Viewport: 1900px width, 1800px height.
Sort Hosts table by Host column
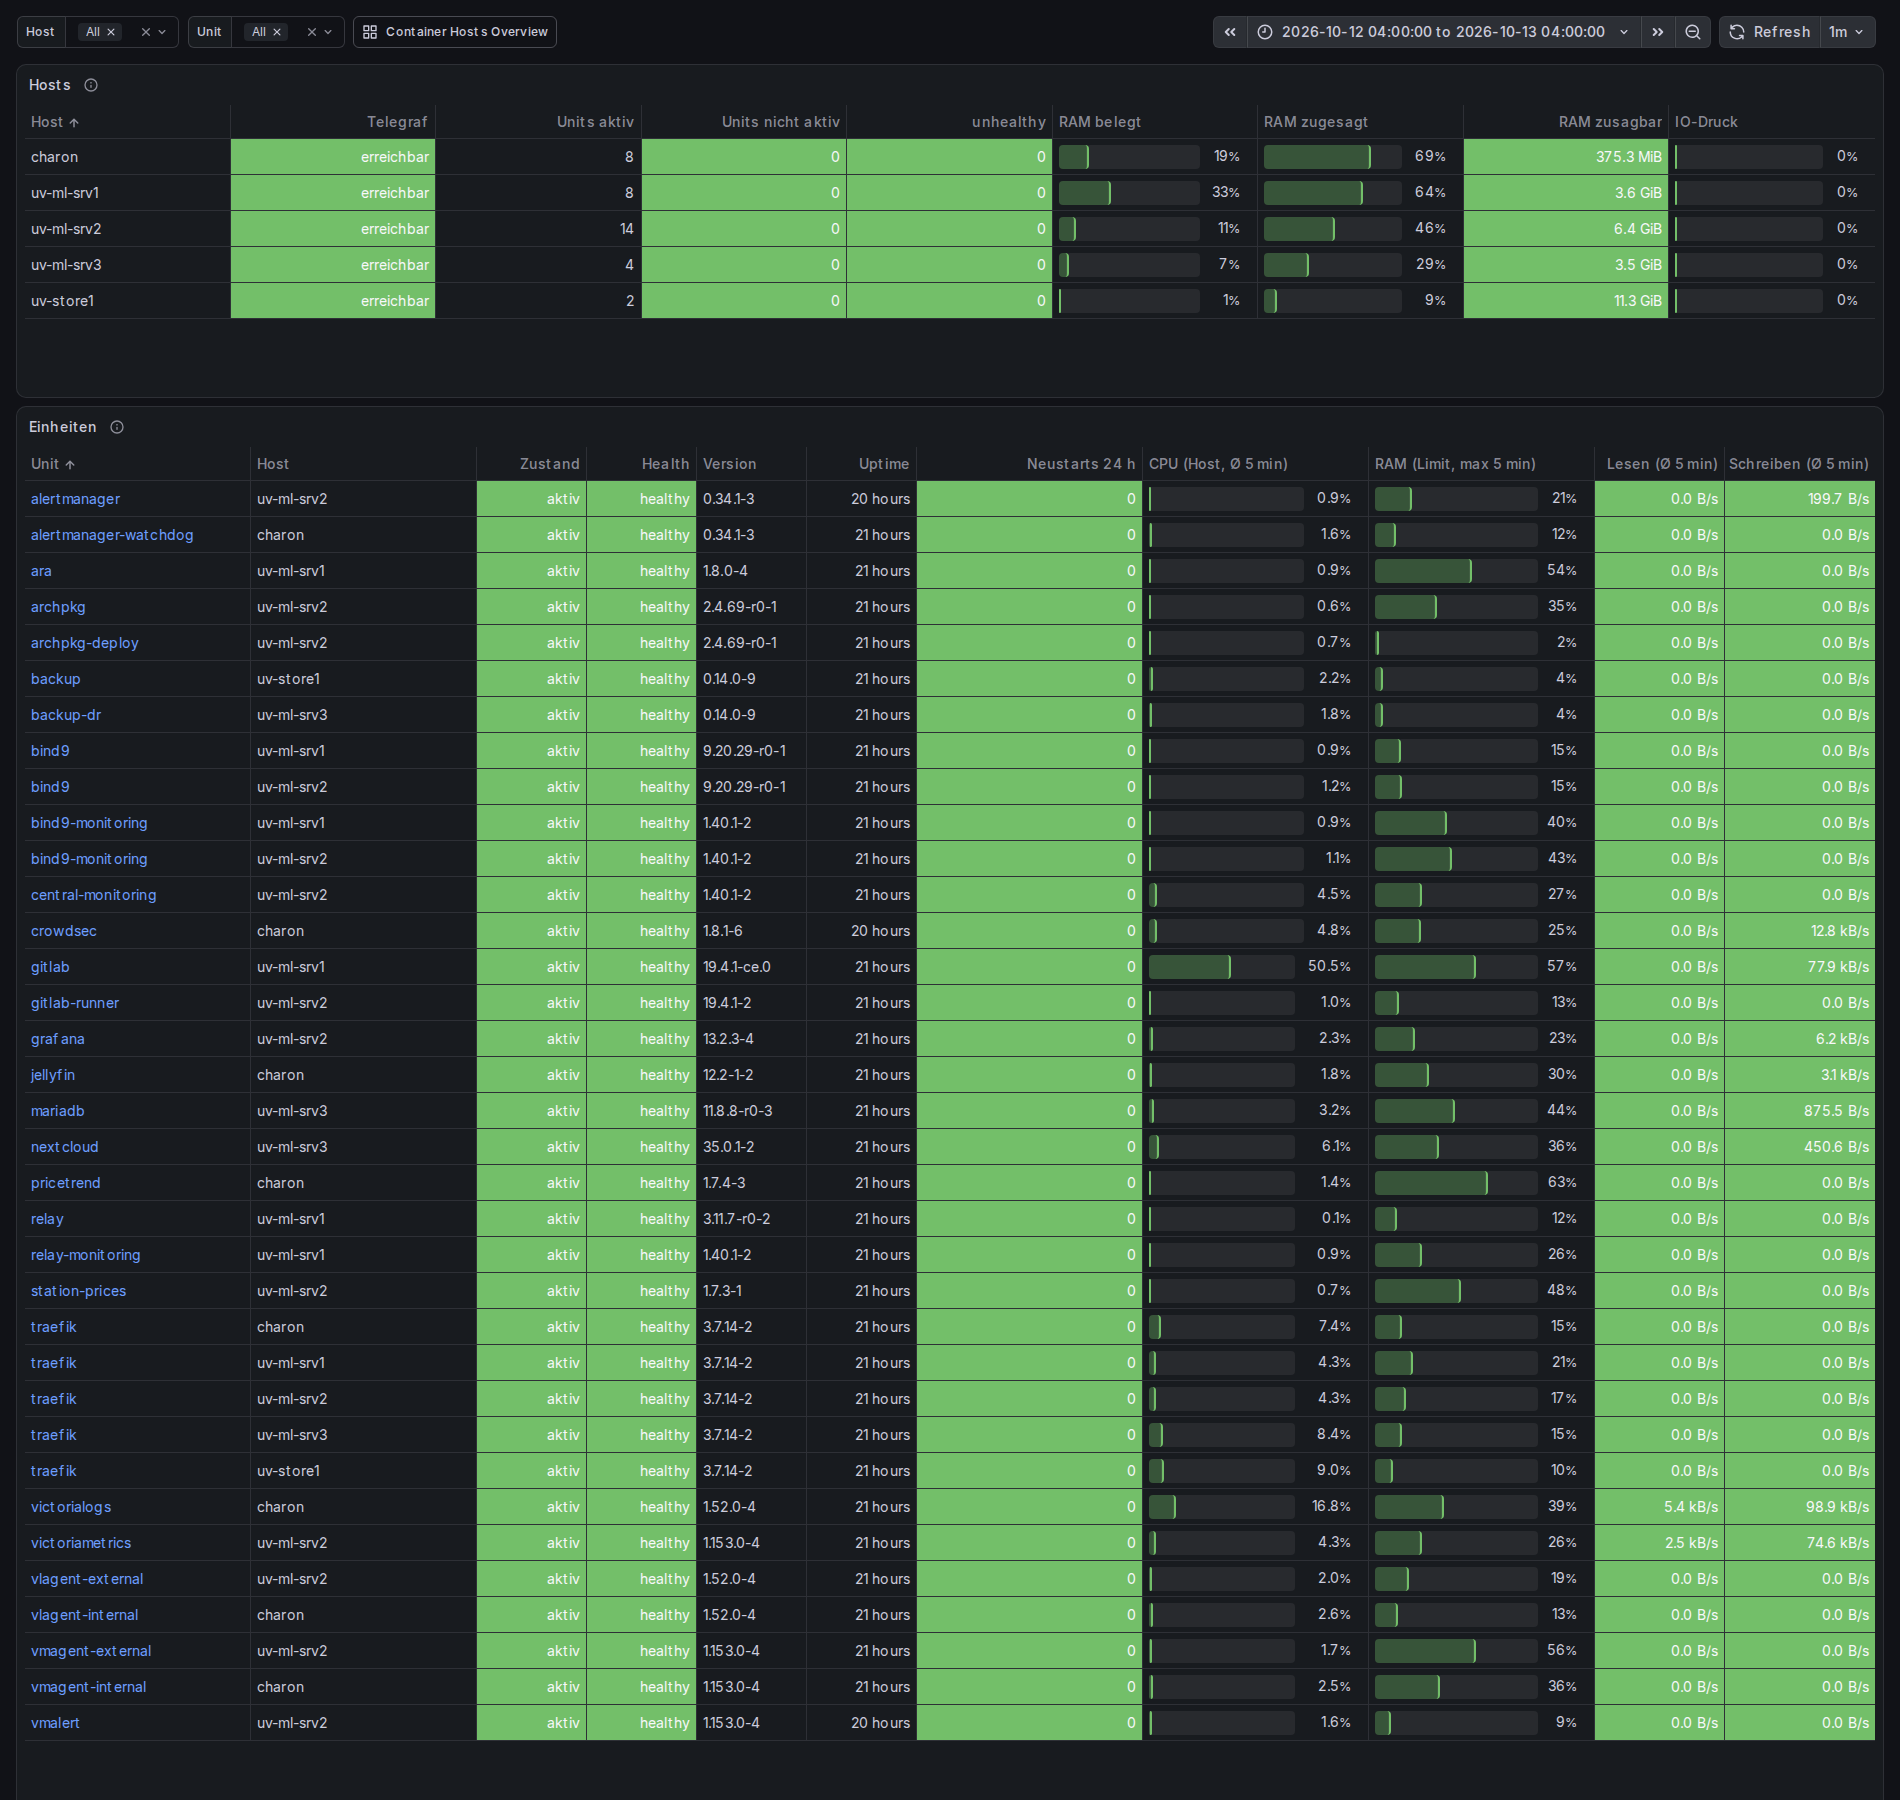[x=55, y=122]
